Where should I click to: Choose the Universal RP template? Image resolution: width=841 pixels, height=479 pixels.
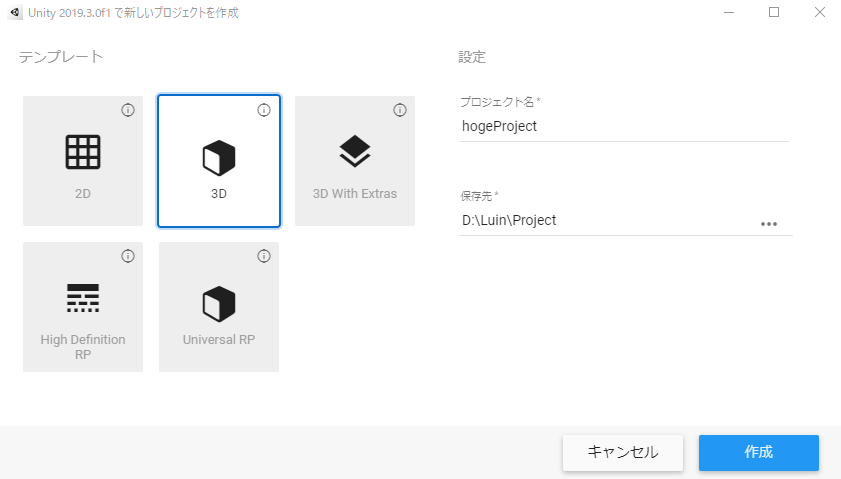point(219,307)
